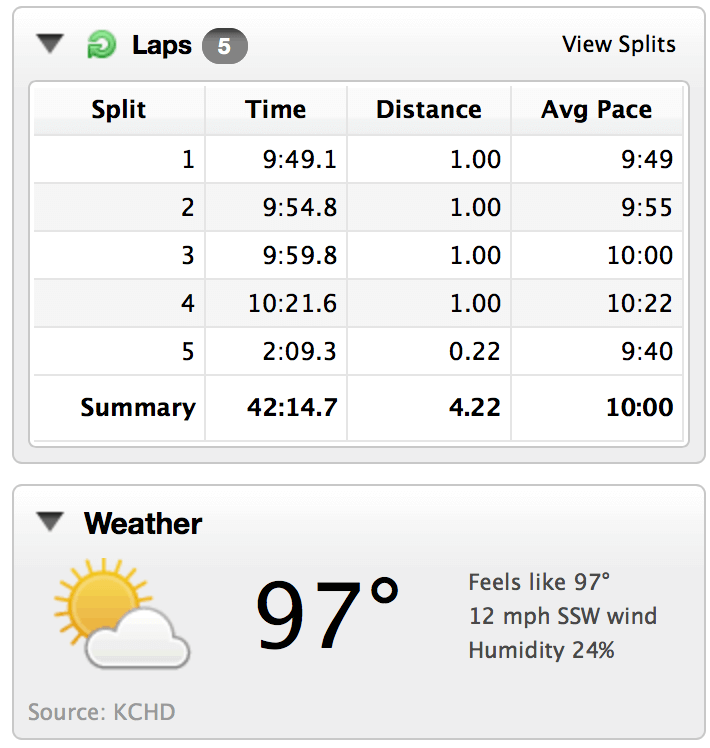Image resolution: width=710 pixels, height=748 pixels.
Task: Select the split 3 row
Action: click(x=188, y=256)
